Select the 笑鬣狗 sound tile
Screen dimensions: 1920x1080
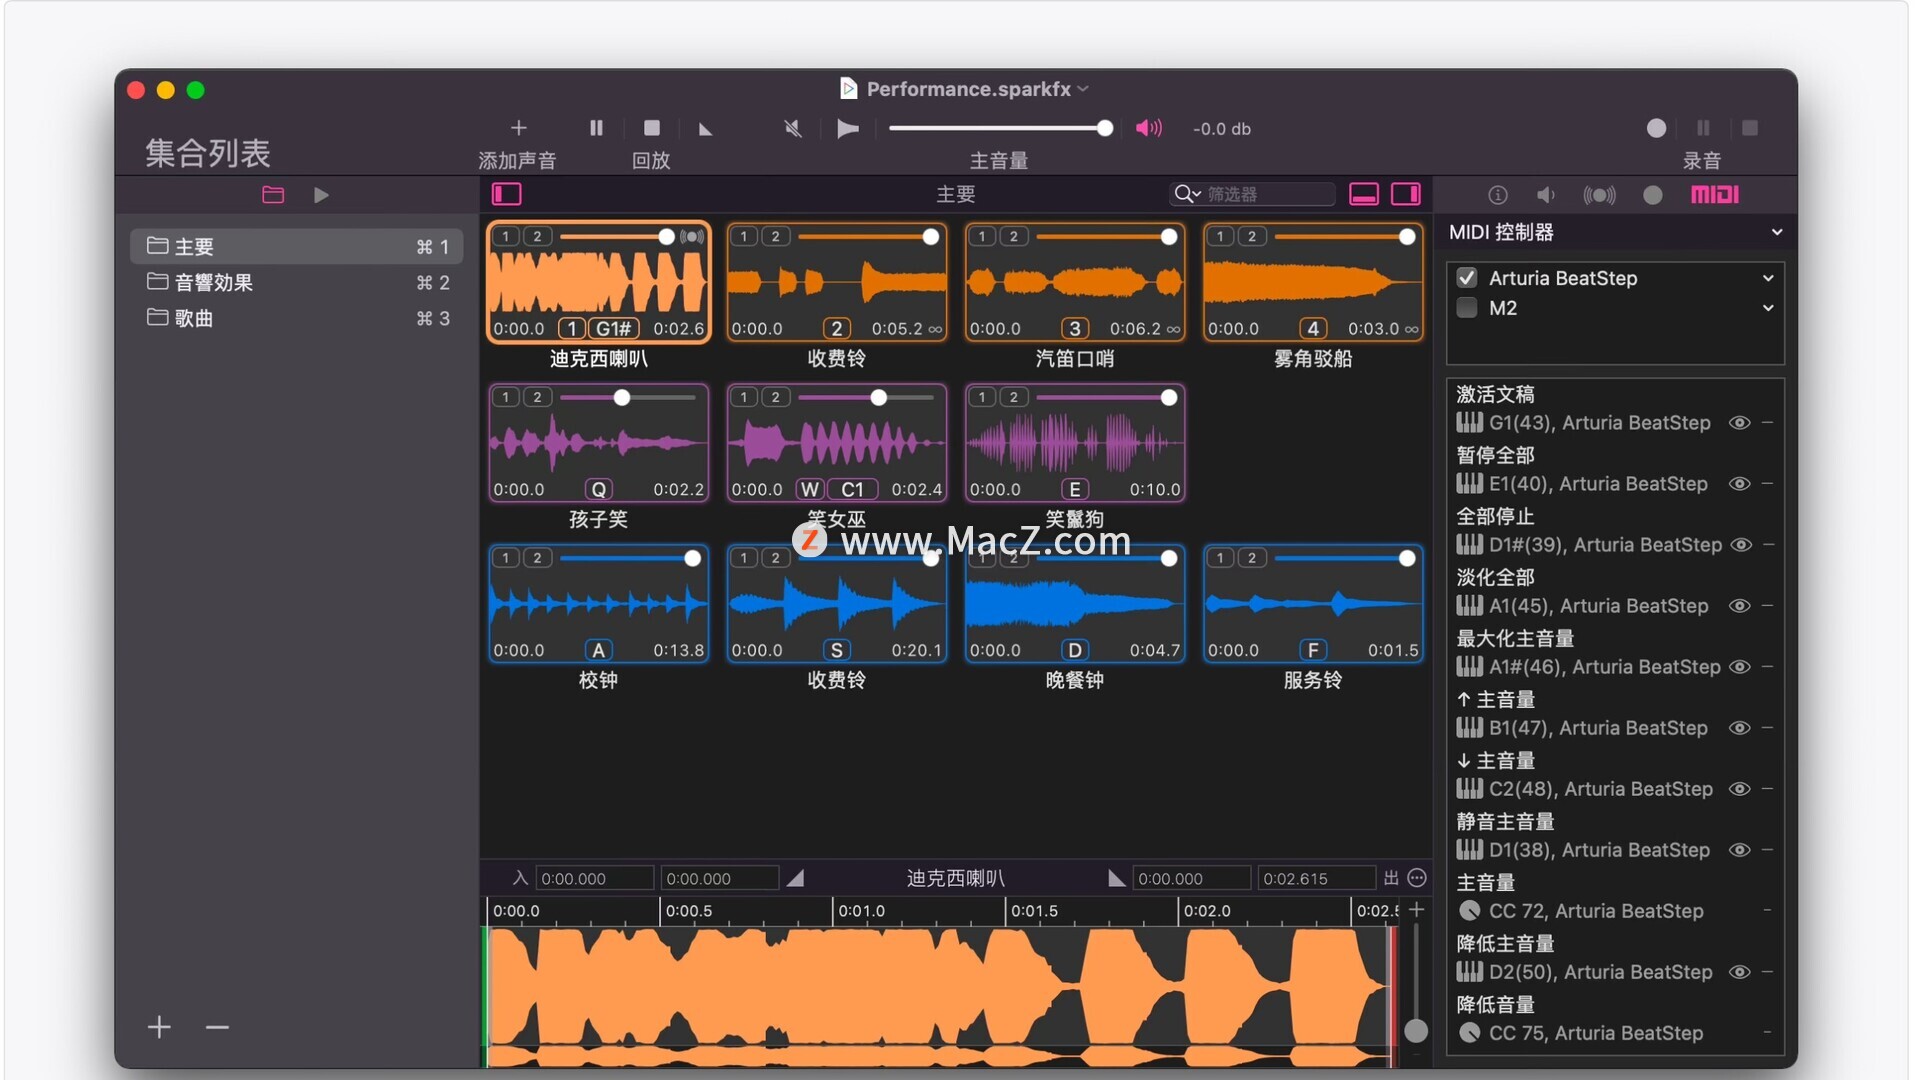1074,444
